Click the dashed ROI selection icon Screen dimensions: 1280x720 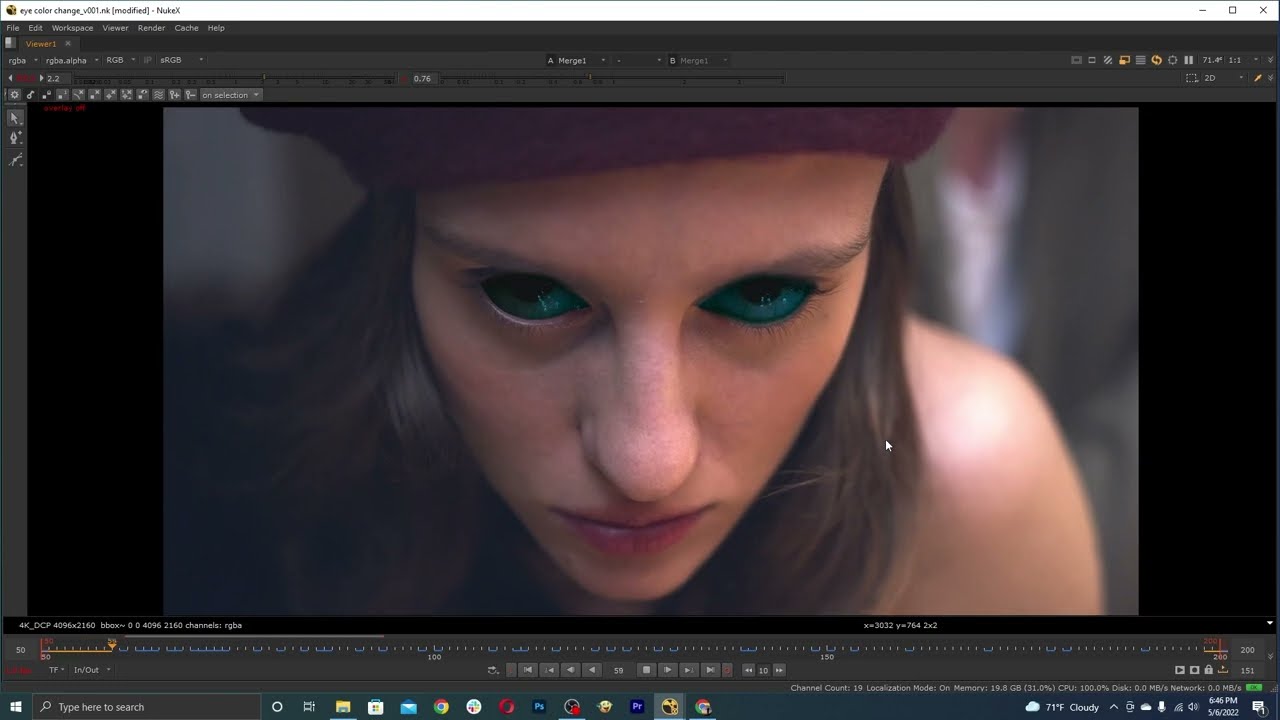pos(1191,78)
